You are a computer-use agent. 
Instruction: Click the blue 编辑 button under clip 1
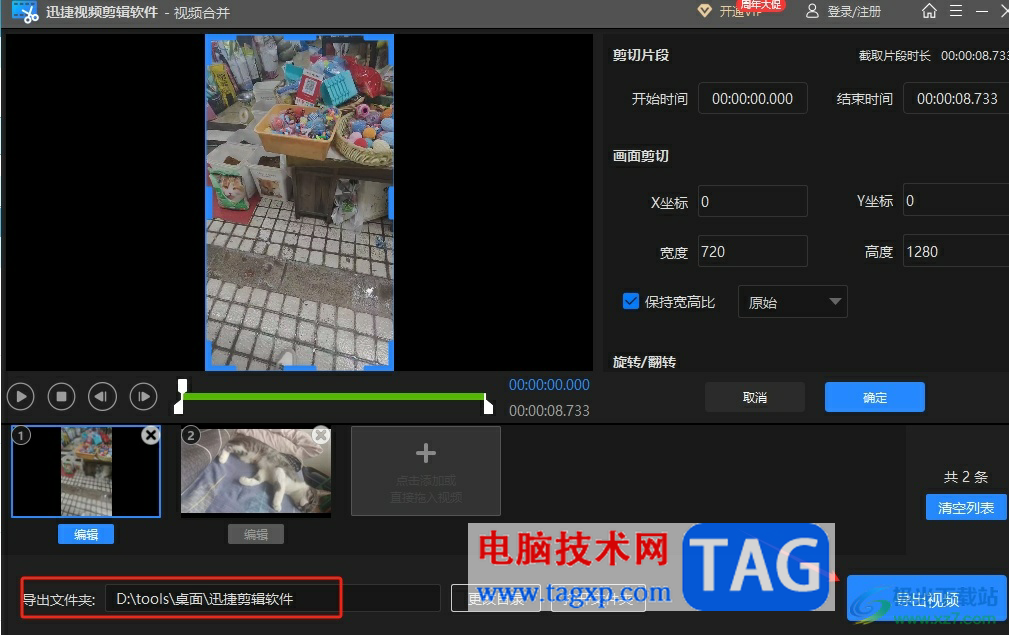pyautogui.click(x=86, y=534)
